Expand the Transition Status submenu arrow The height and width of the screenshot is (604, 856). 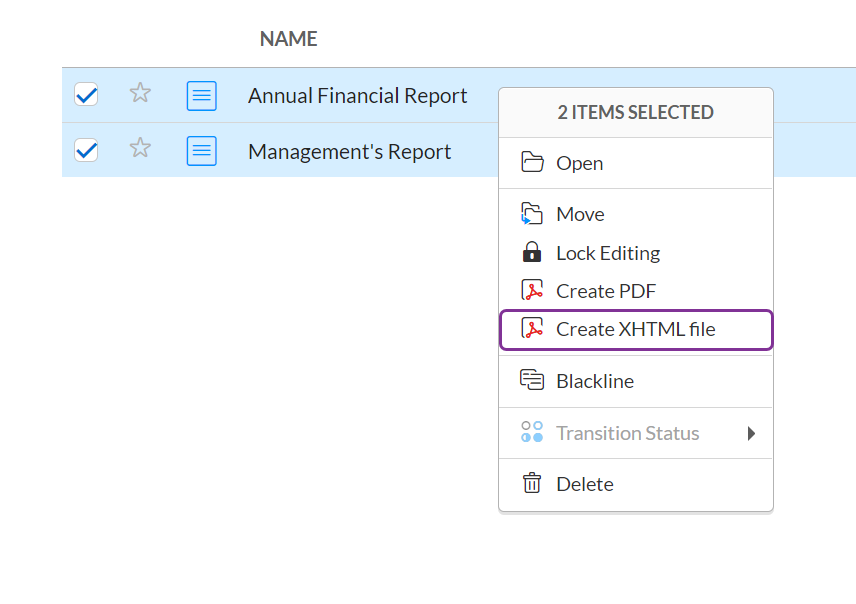pos(751,433)
